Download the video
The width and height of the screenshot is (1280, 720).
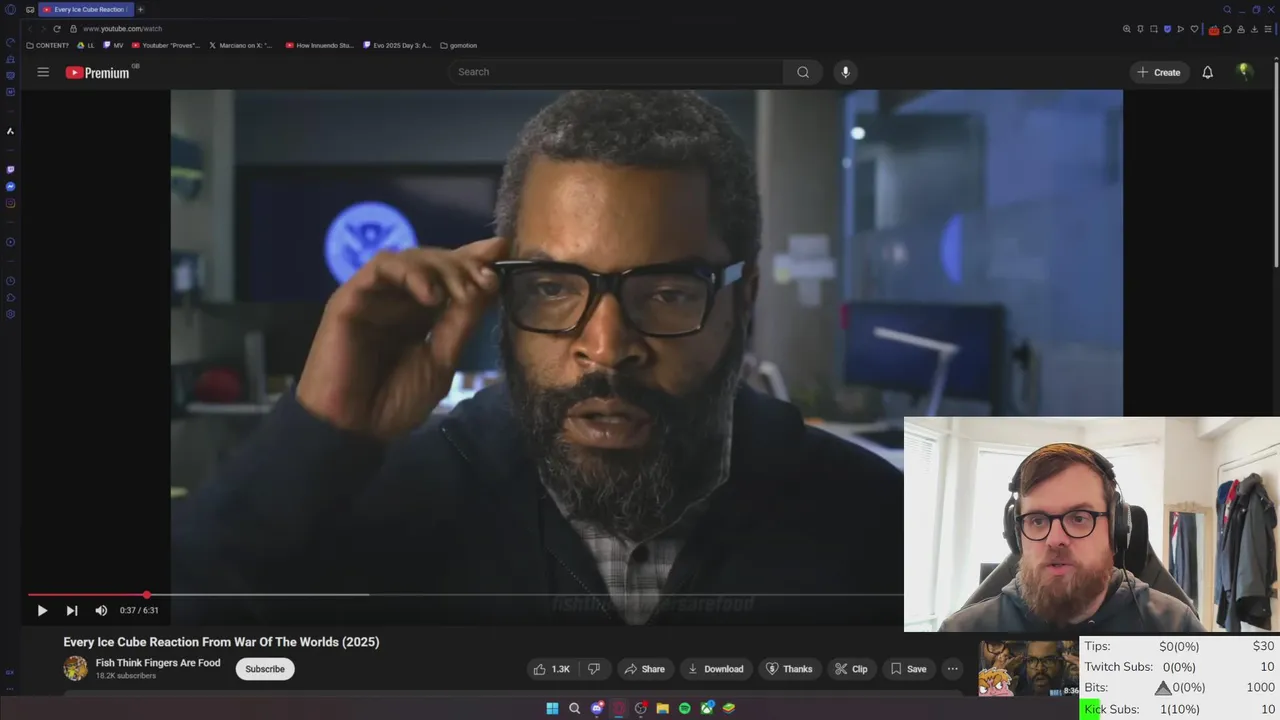715,669
